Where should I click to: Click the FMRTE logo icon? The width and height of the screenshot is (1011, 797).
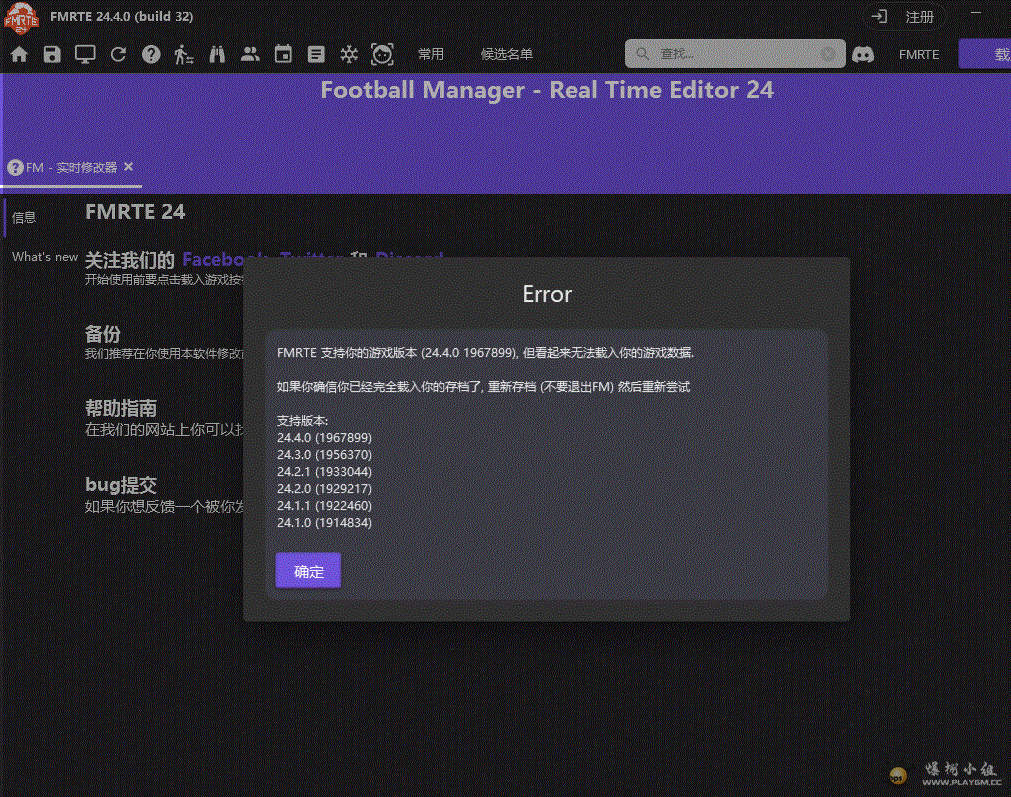[21, 17]
